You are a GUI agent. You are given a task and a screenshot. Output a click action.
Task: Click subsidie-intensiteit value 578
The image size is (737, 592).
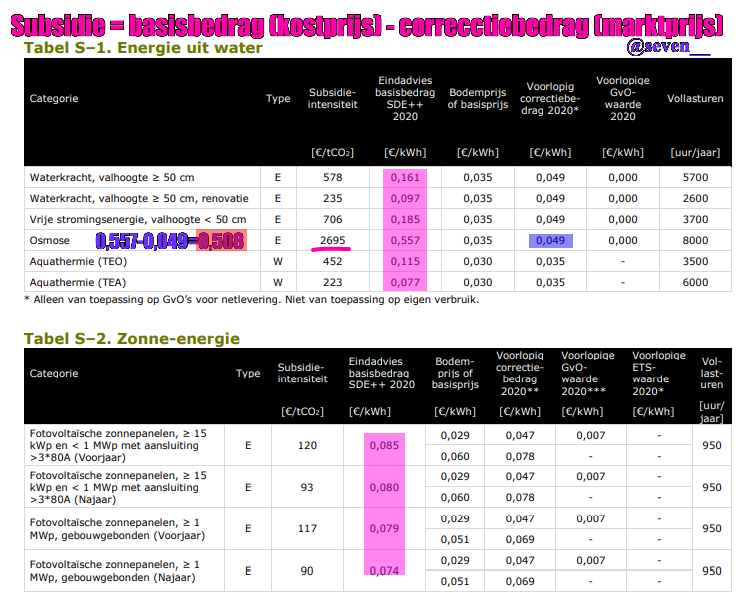(x=332, y=178)
